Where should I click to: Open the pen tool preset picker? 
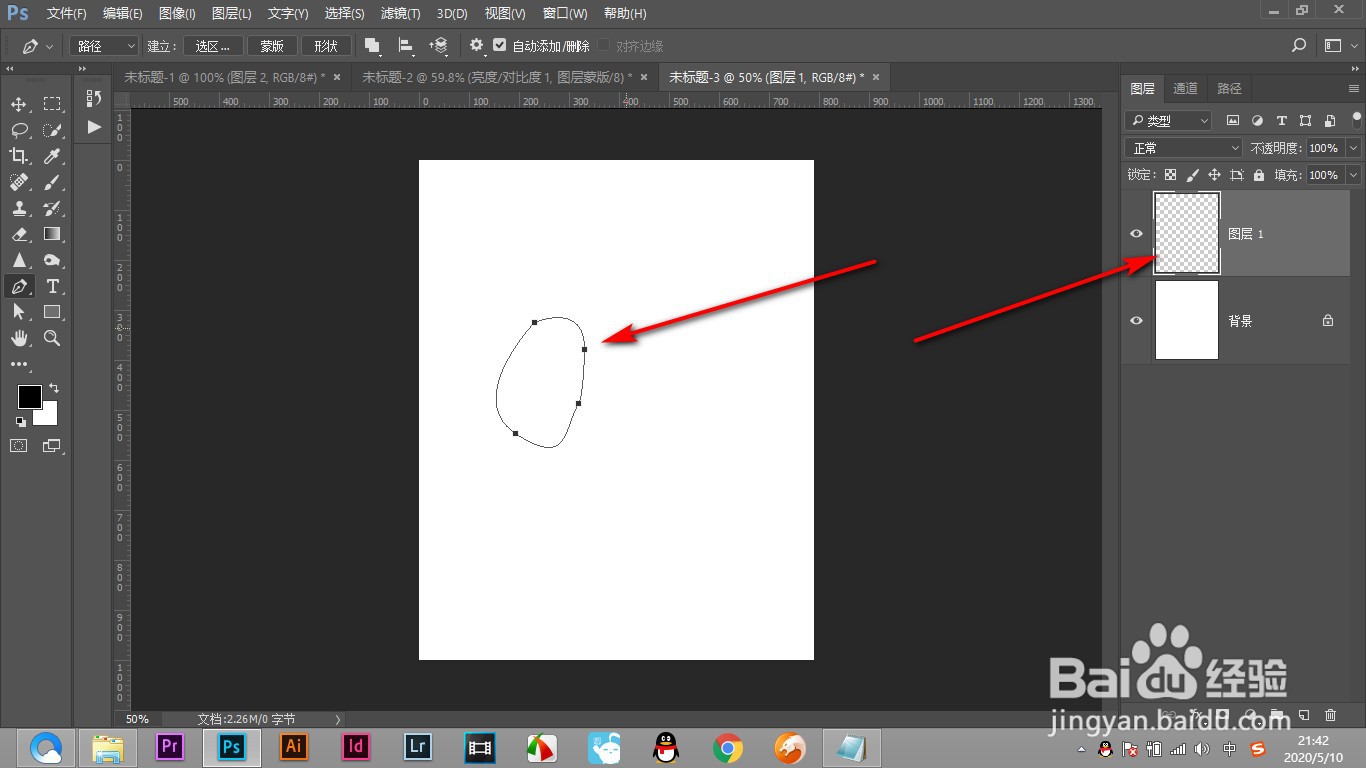(38, 46)
